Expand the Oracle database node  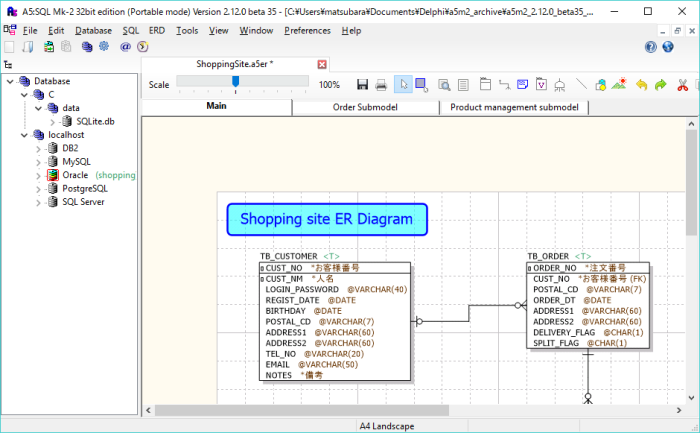click(x=38, y=176)
